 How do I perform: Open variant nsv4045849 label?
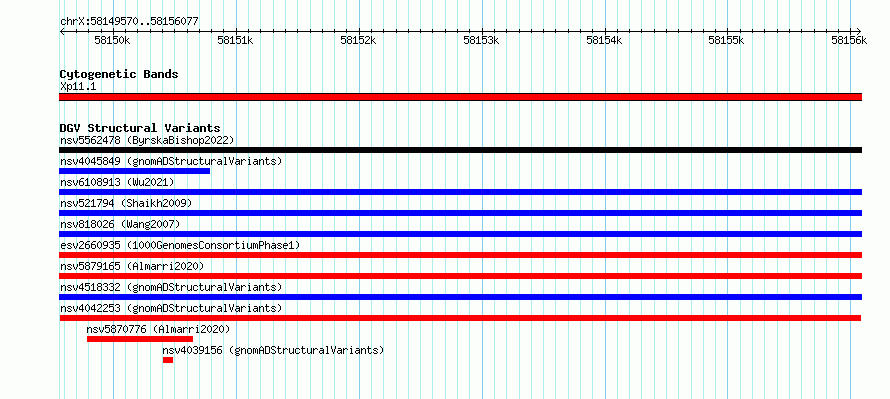[171, 161]
